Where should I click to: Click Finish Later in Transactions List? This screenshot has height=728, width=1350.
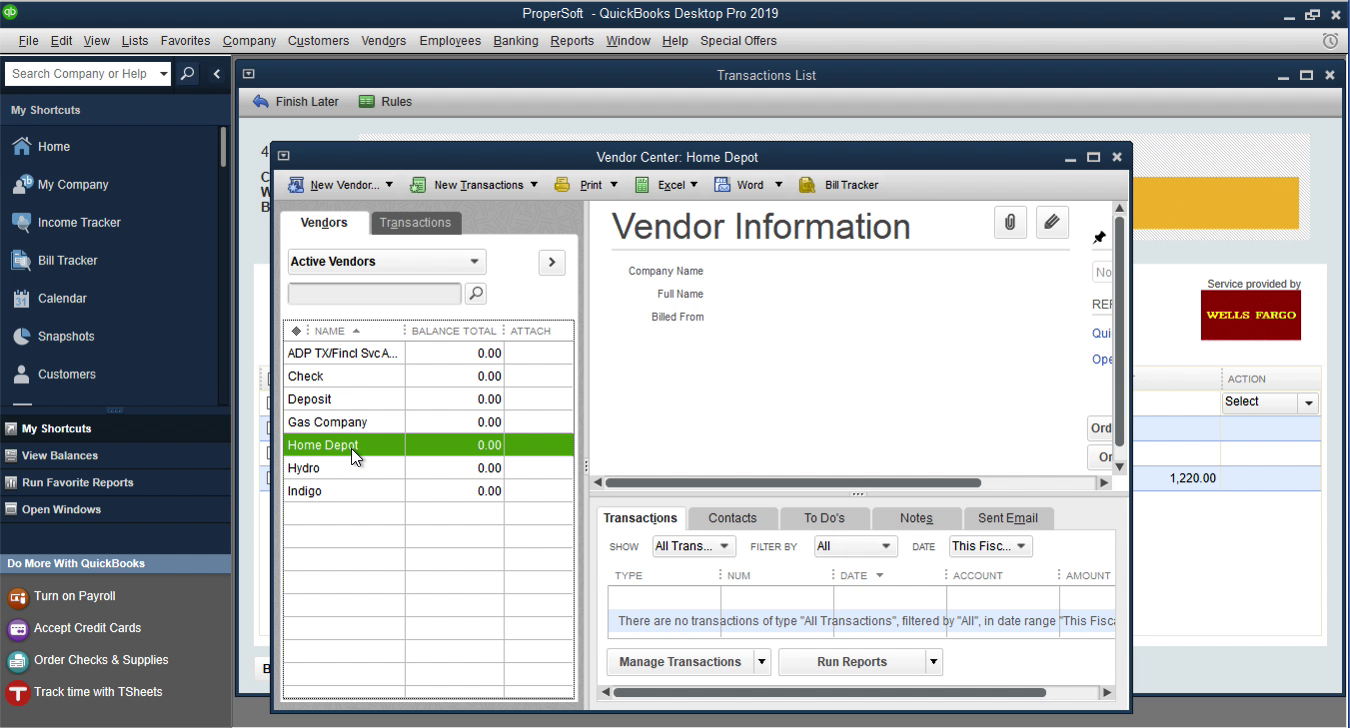(296, 102)
